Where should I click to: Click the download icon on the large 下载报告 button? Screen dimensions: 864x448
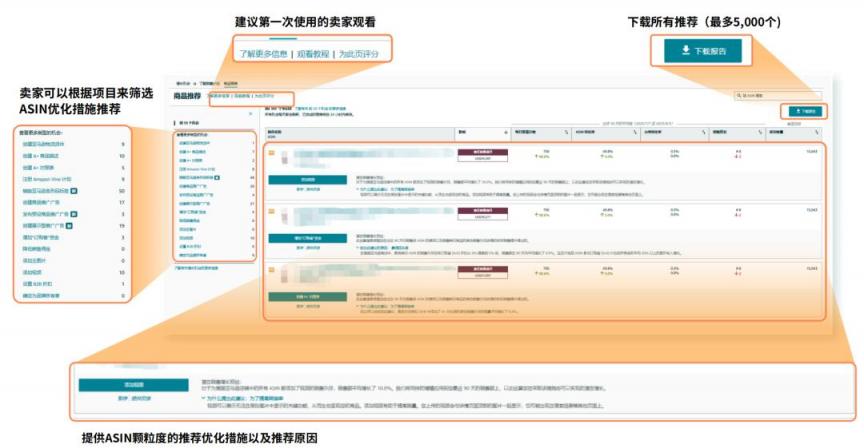685,49
